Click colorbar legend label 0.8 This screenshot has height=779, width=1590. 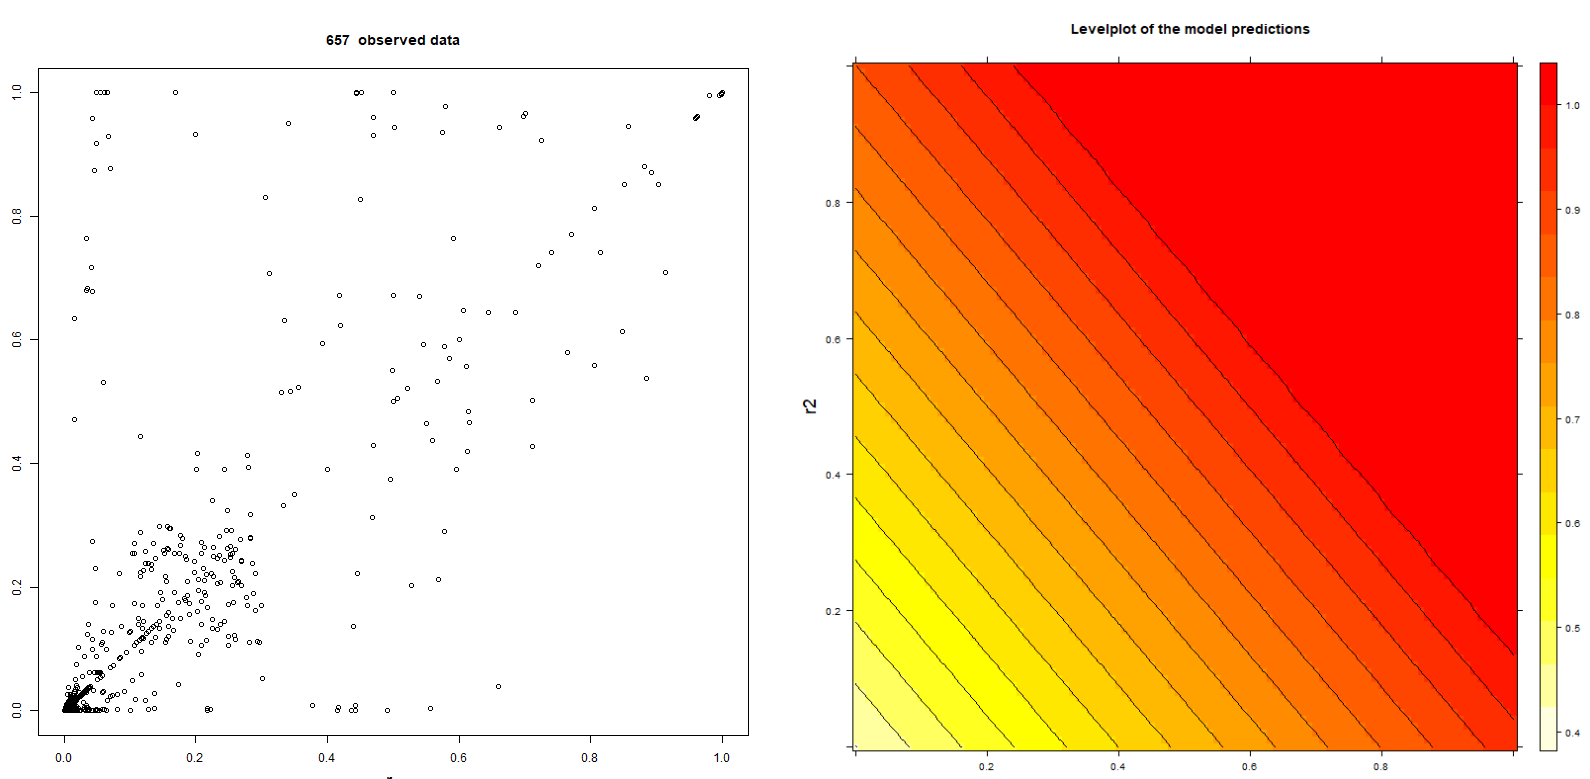[x=1573, y=315]
